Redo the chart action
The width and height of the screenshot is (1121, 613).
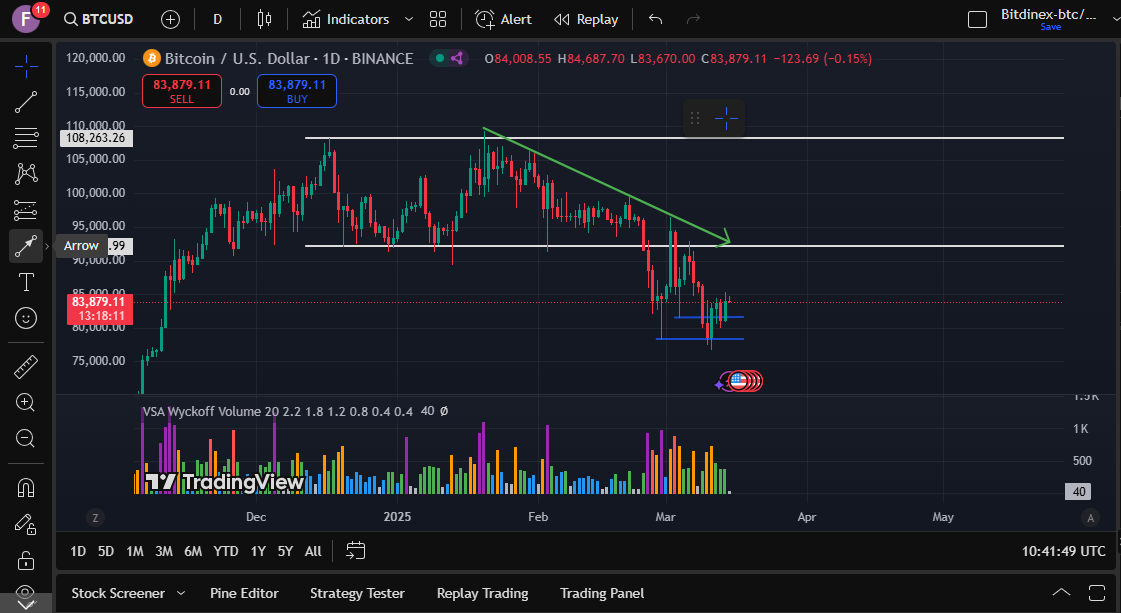693,19
